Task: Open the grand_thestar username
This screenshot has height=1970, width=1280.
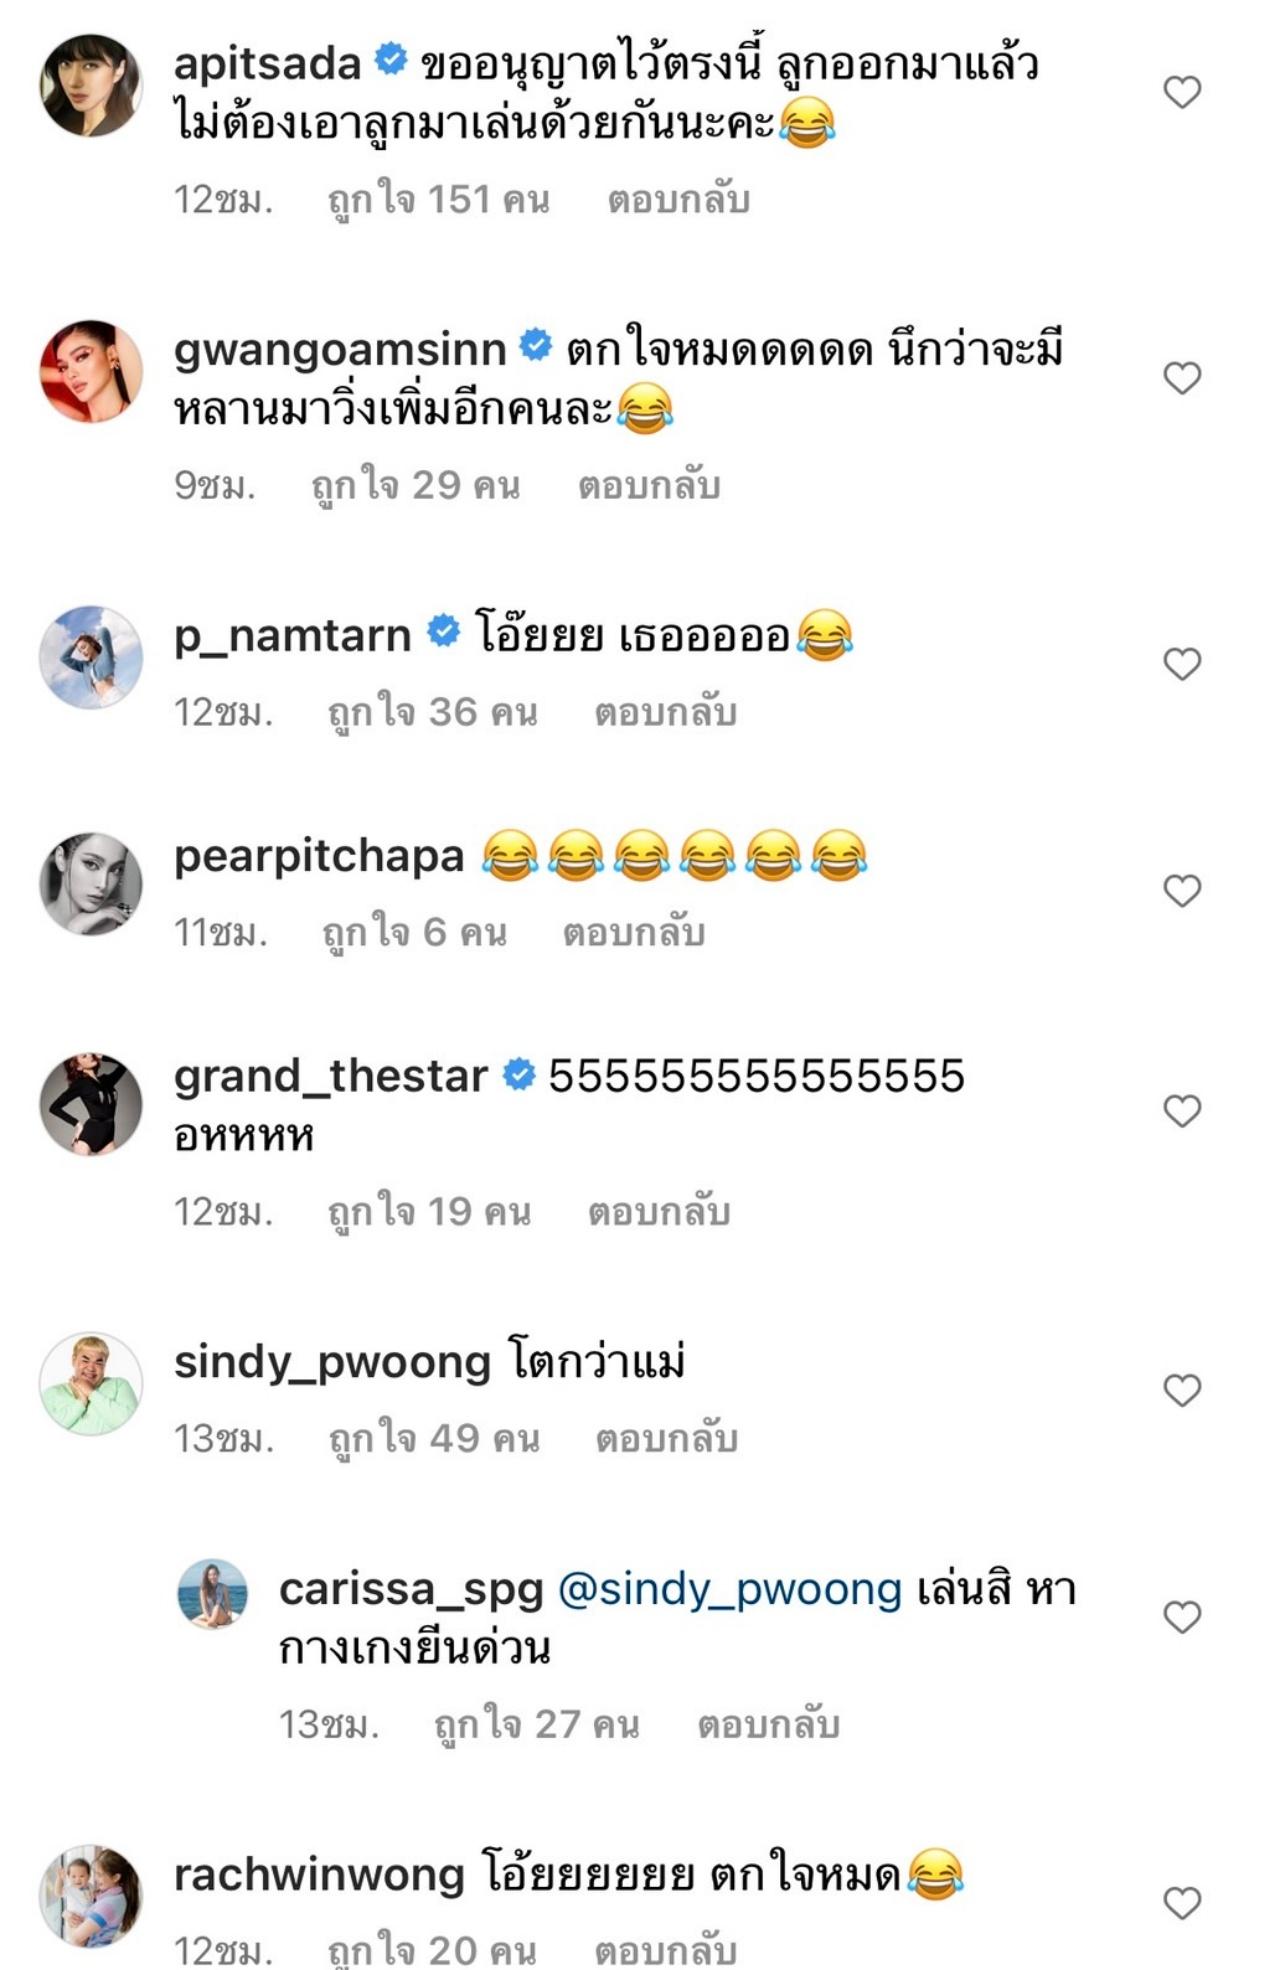Action: (330, 1076)
